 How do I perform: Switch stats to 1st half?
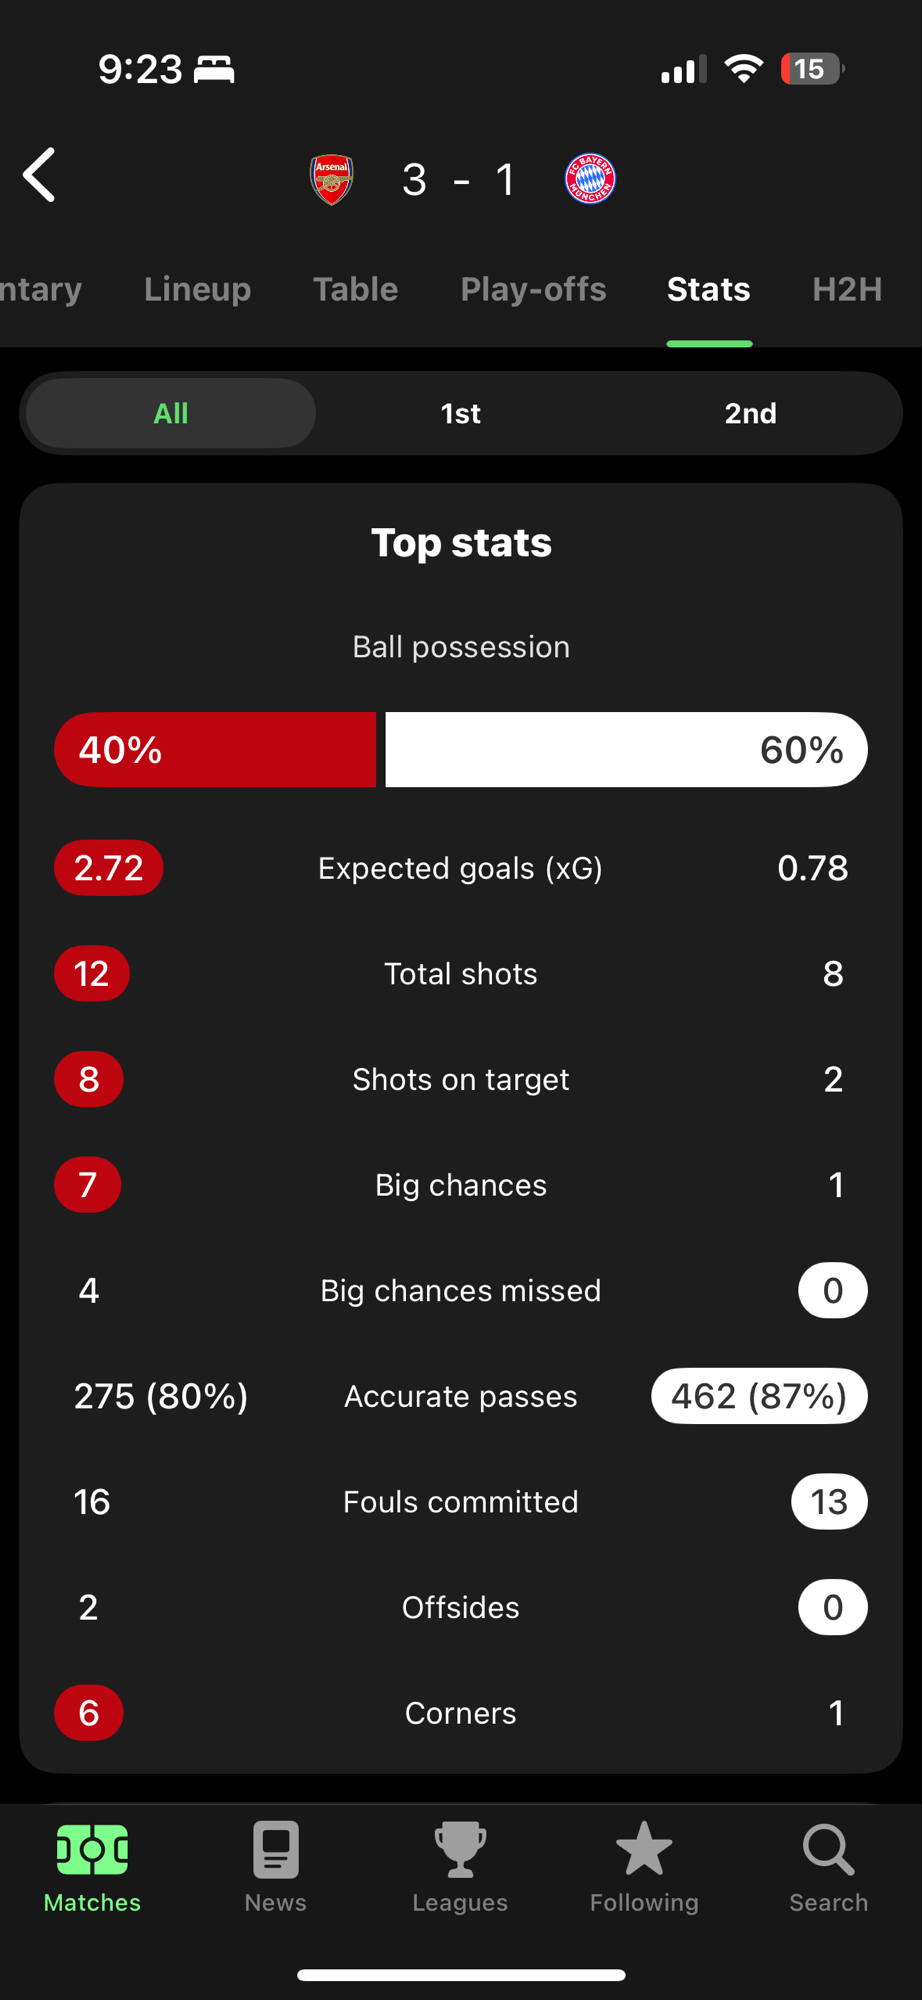pyautogui.click(x=461, y=413)
